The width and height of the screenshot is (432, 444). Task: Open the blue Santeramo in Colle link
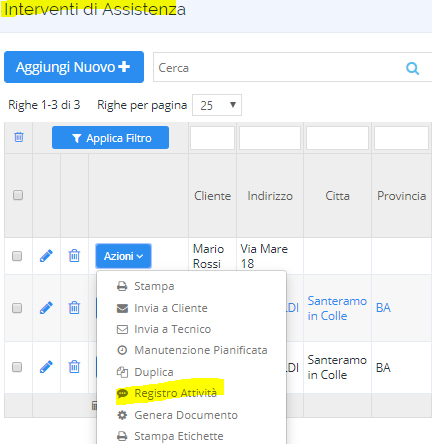(337, 308)
